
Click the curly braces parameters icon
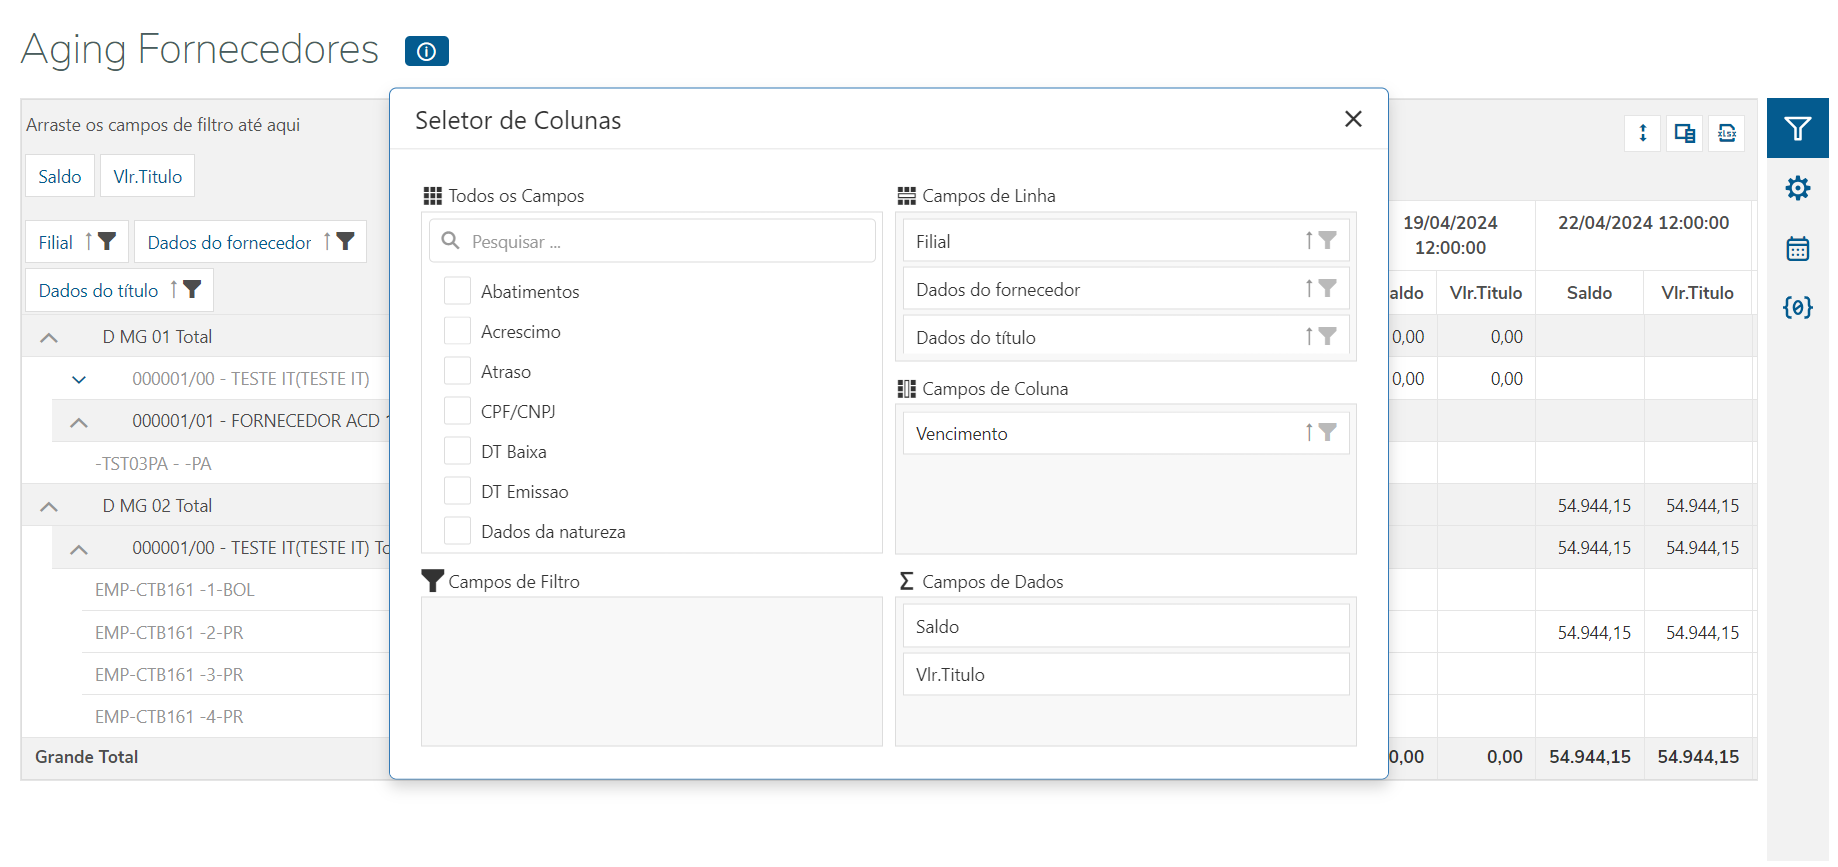1797,307
